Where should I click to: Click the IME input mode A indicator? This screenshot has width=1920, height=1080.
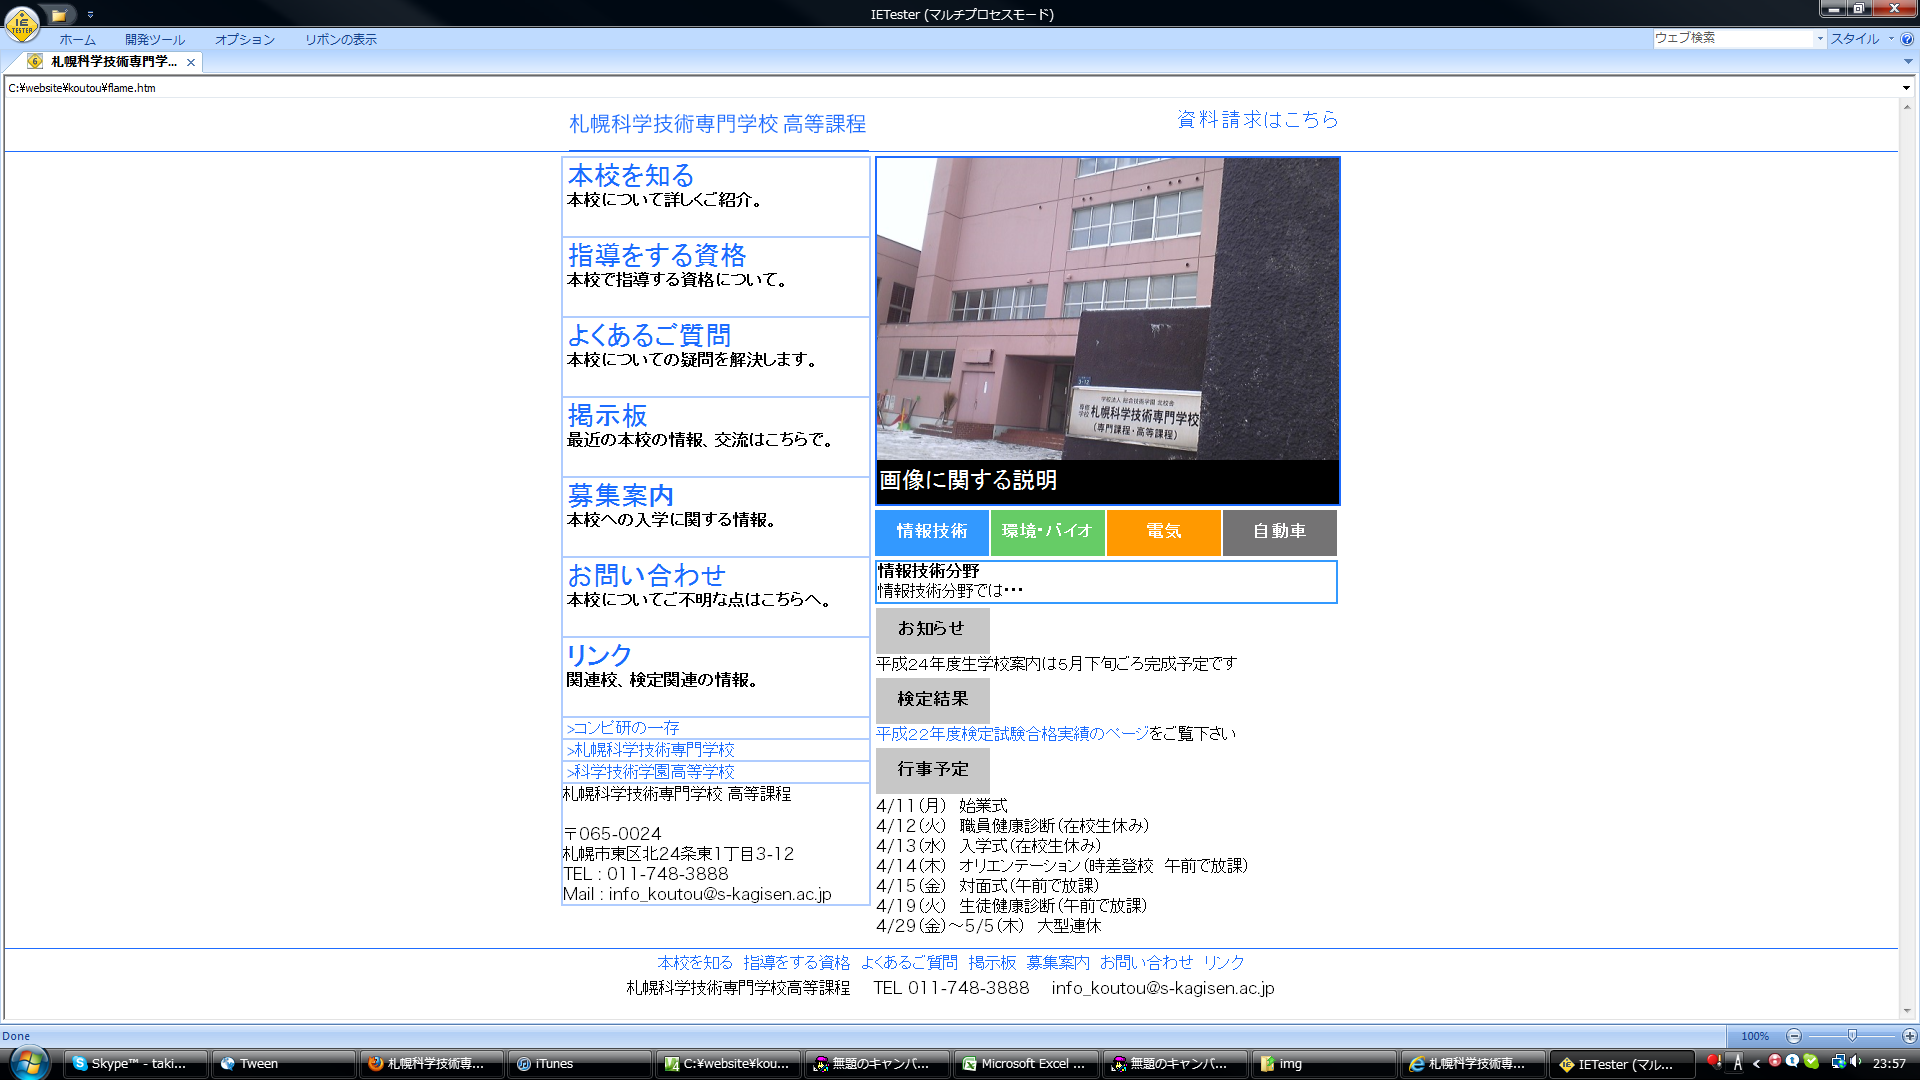[x=1738, y=1064]
